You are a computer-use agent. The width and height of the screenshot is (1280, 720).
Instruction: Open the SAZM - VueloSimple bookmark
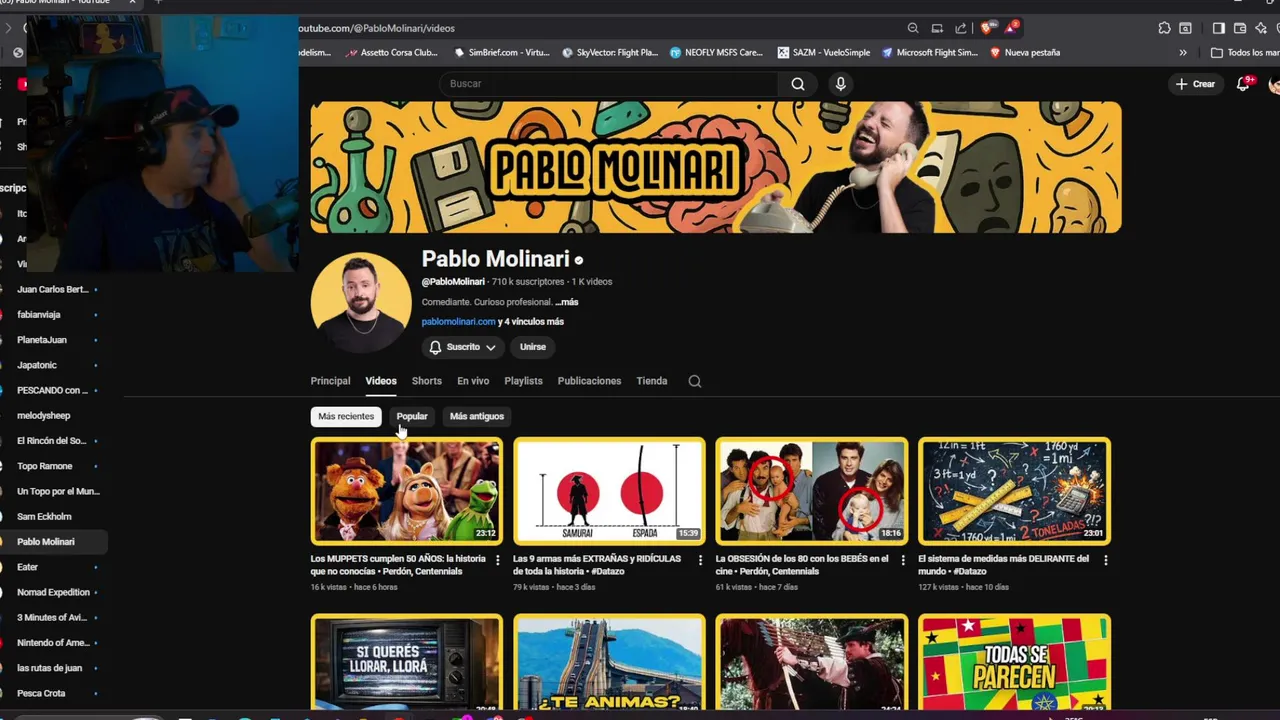click(823, 52)
